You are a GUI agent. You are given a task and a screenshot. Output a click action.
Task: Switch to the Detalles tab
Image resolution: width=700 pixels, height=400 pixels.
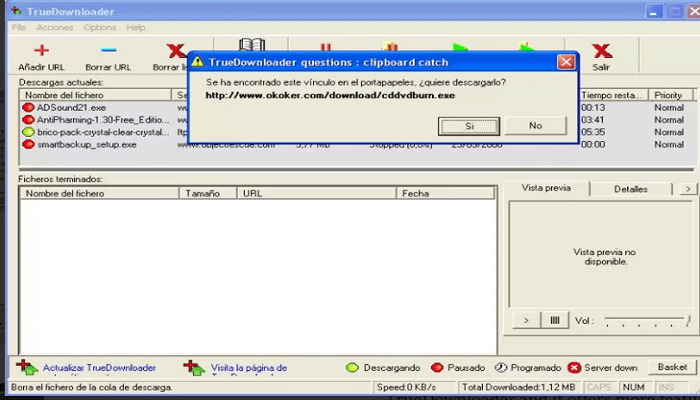tap(631, 189)
